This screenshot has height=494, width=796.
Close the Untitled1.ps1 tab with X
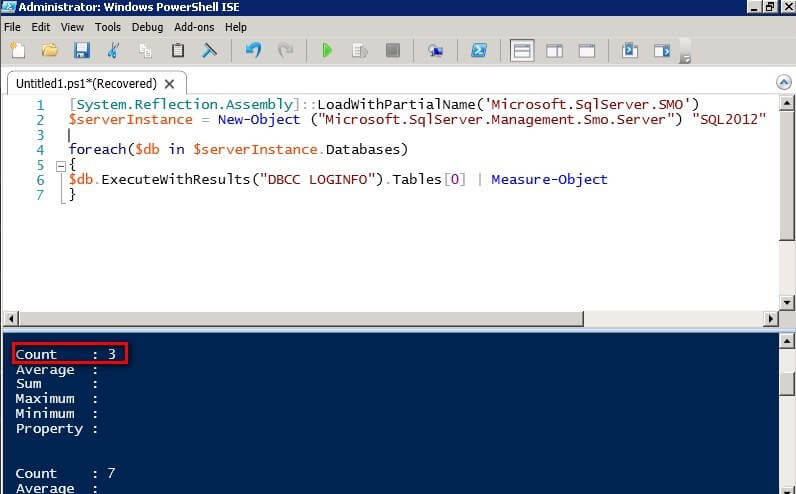pyautogui.click(x=170, y=84)
